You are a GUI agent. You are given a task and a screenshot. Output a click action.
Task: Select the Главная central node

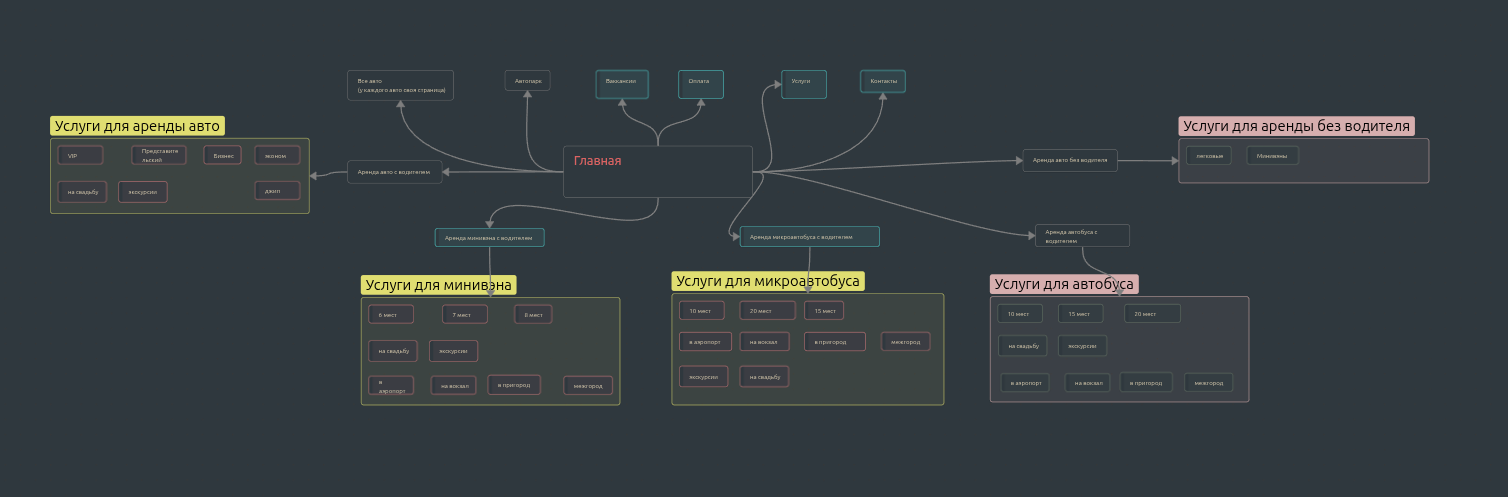(657, 171)
